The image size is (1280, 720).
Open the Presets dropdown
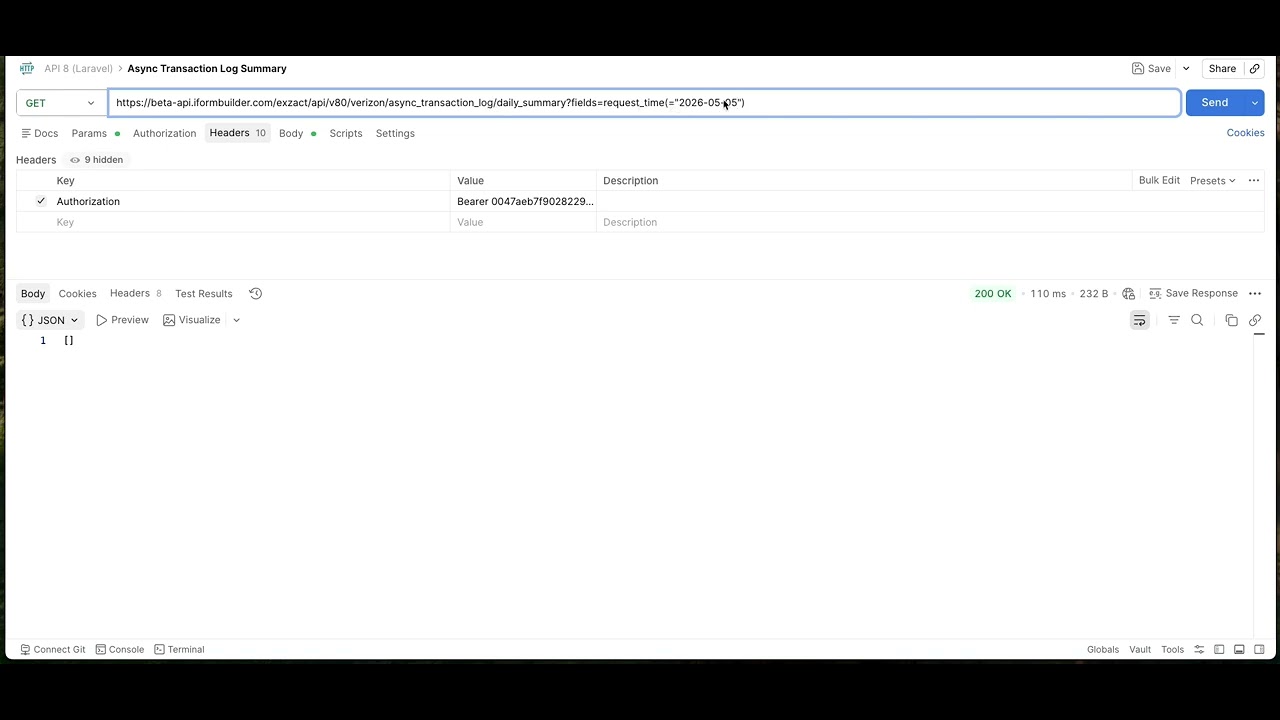1213,181
